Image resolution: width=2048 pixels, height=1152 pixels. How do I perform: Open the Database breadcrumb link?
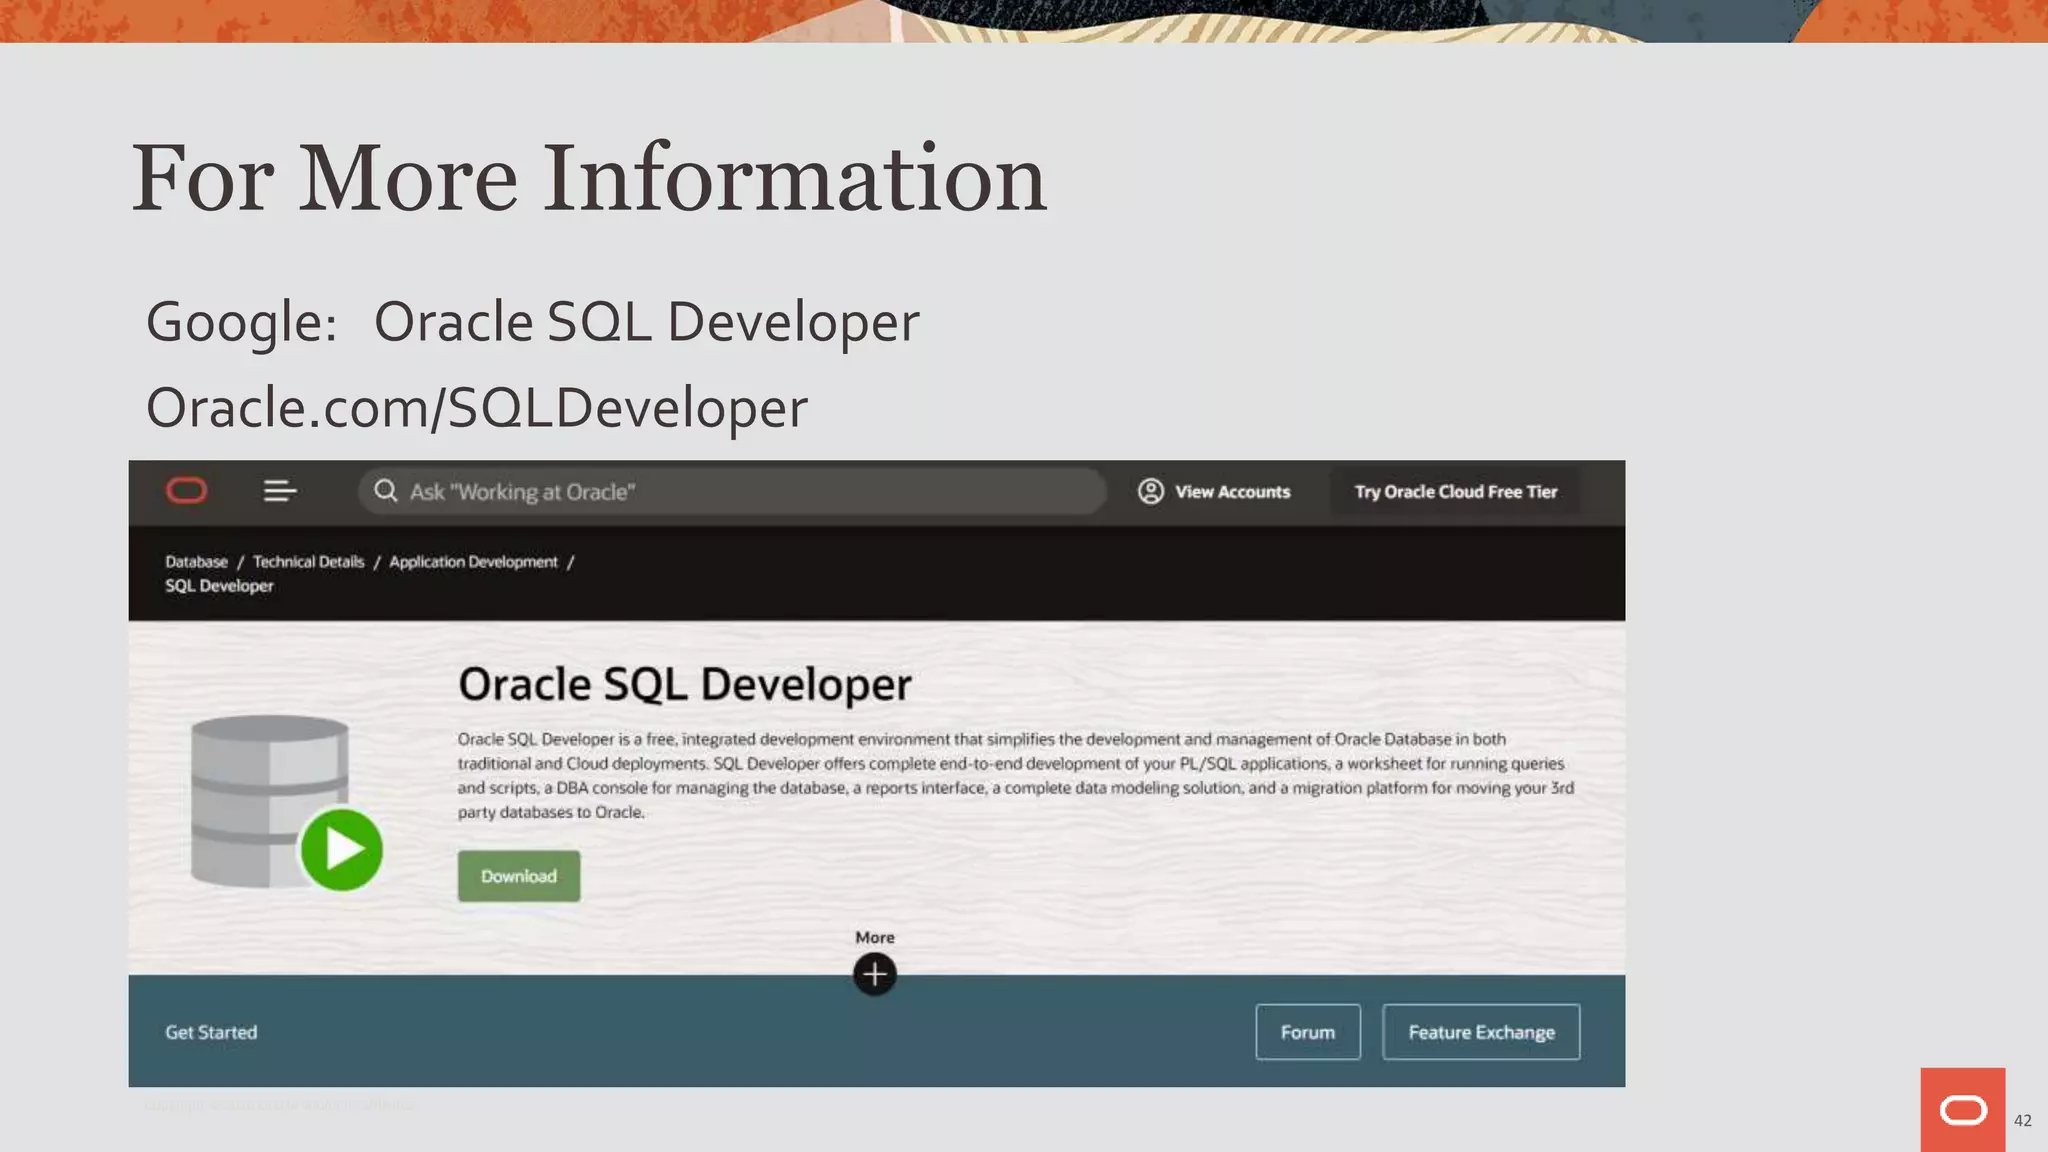click(x=196, y=562)
